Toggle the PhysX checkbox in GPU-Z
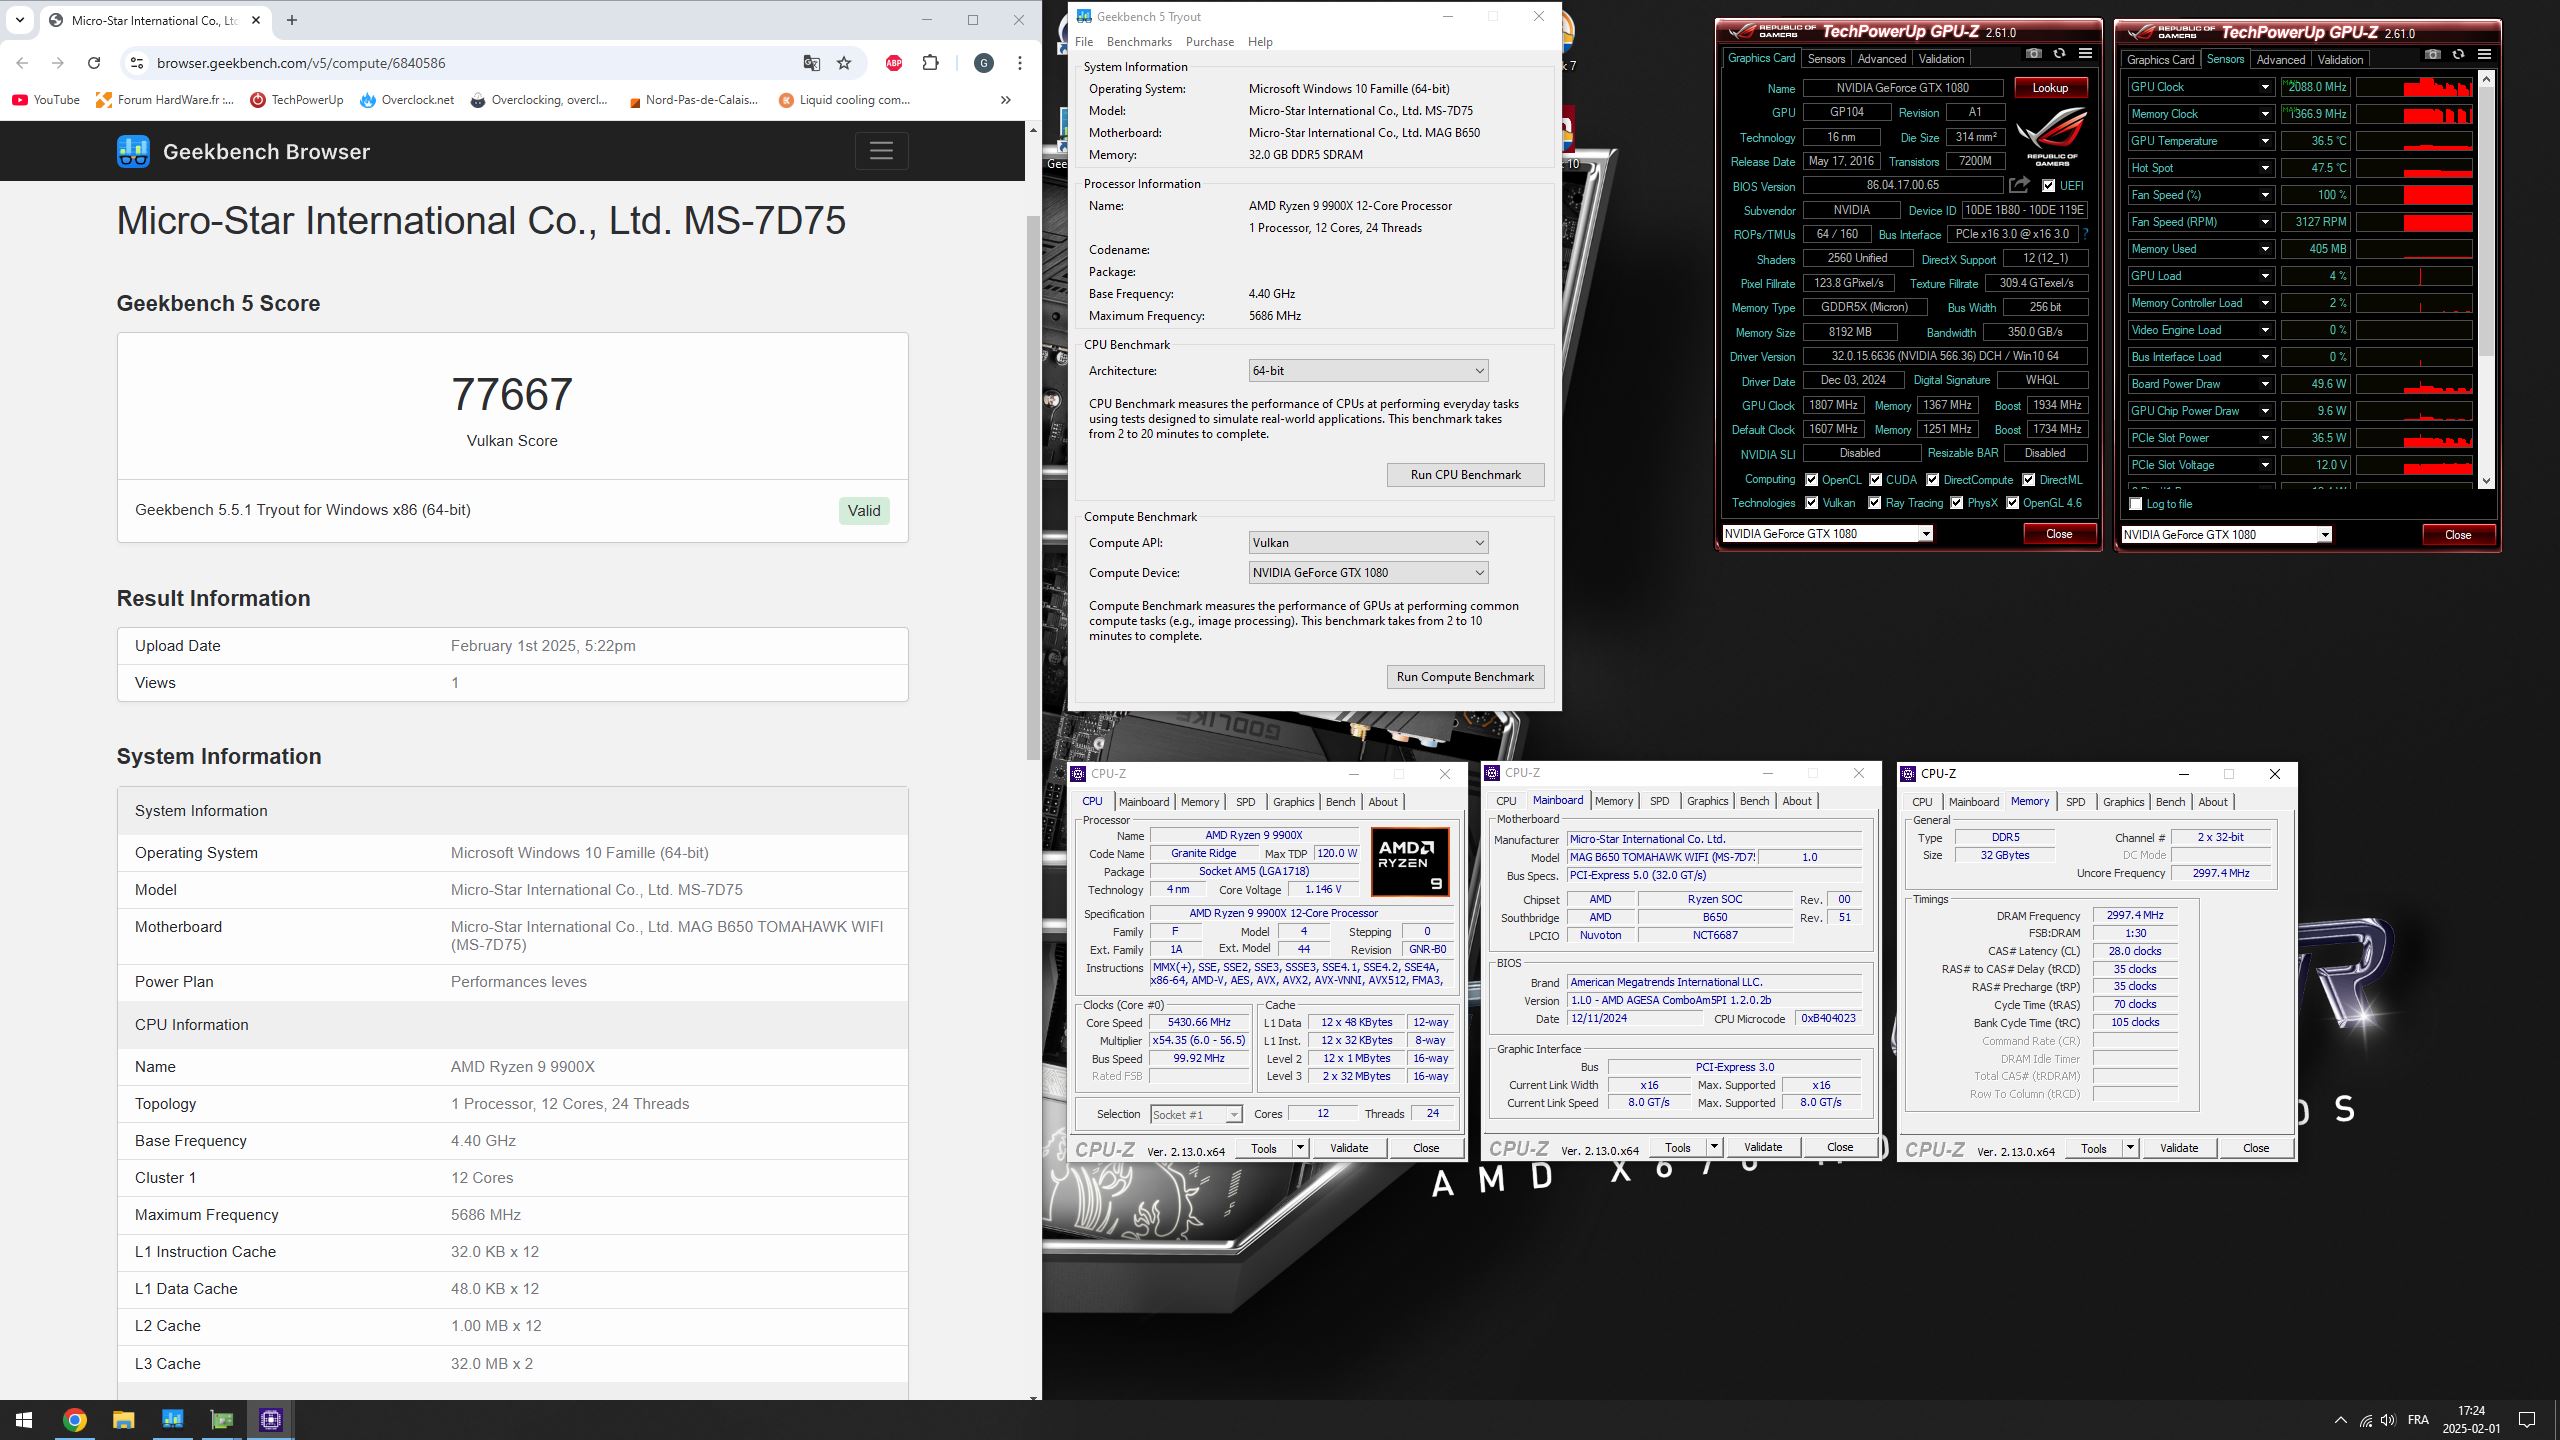This screenshot has height=1440, width=2560. pyautogui.click(x=1957, y=503)
